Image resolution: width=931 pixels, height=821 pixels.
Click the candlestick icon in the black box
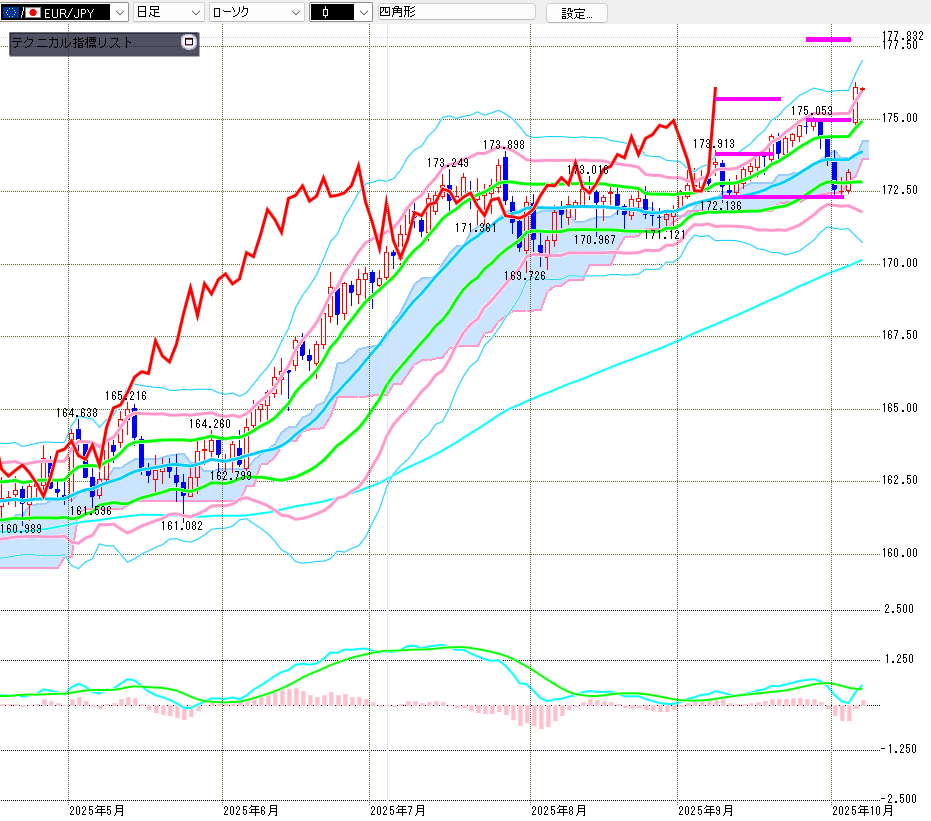(328, 13)
